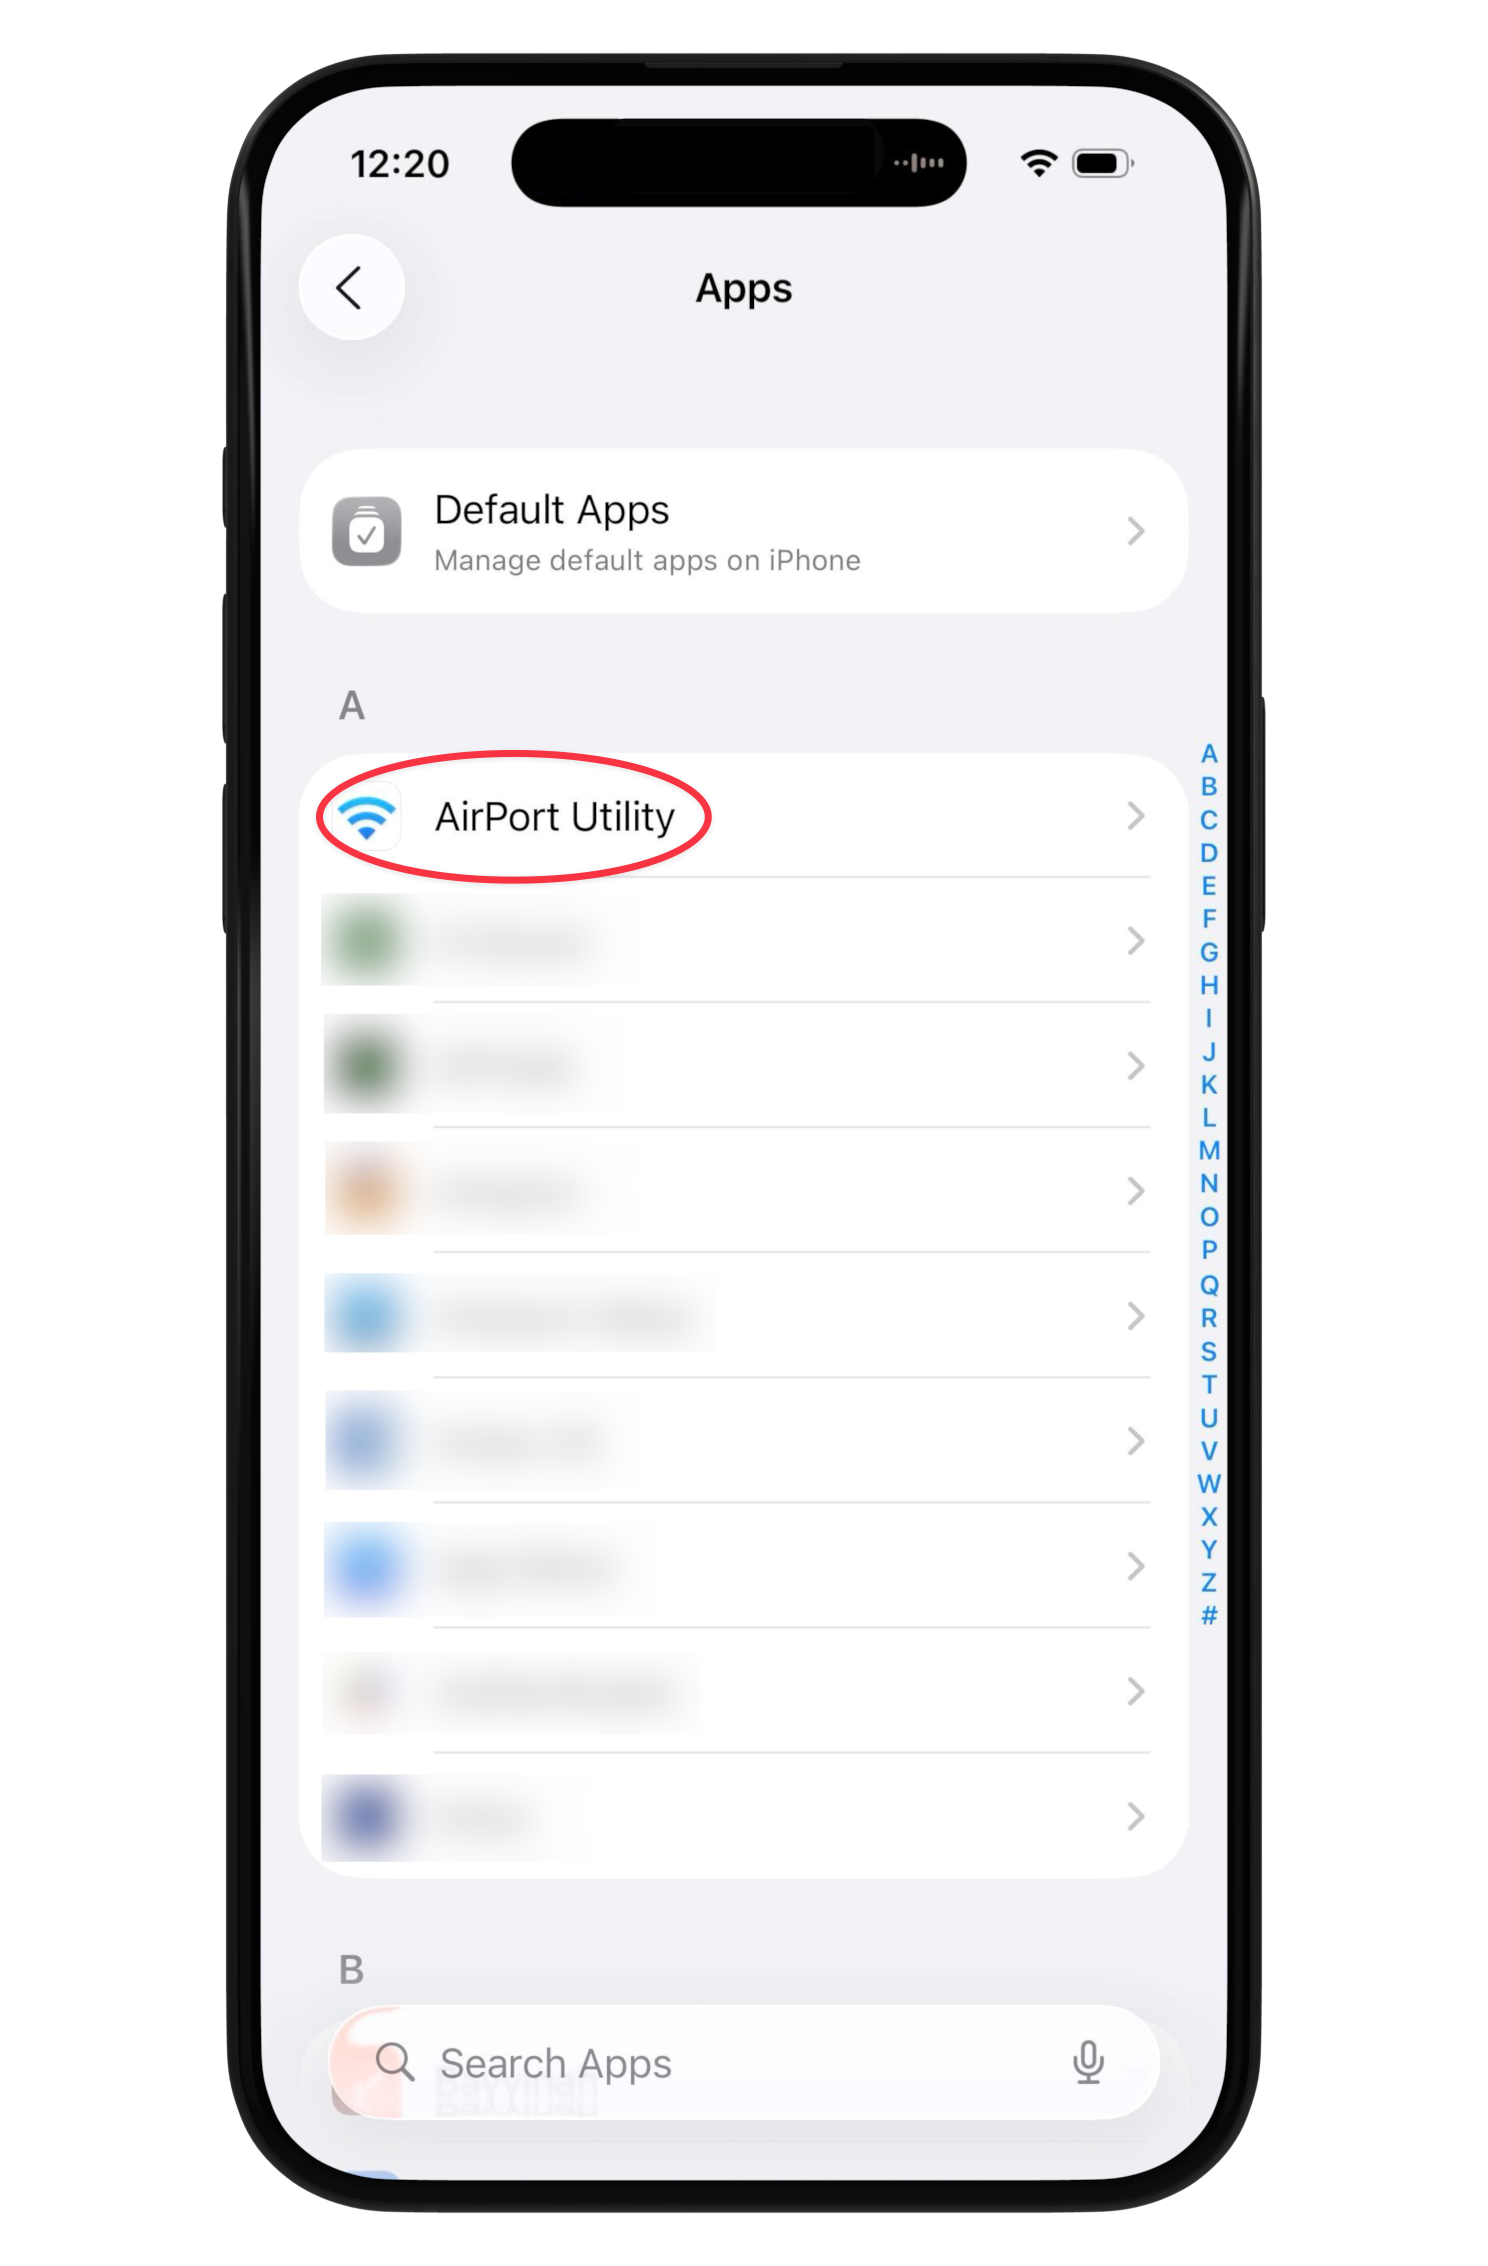Open AirPort Utility settings
The image size is (1488, 2266).
click(744, 816)
